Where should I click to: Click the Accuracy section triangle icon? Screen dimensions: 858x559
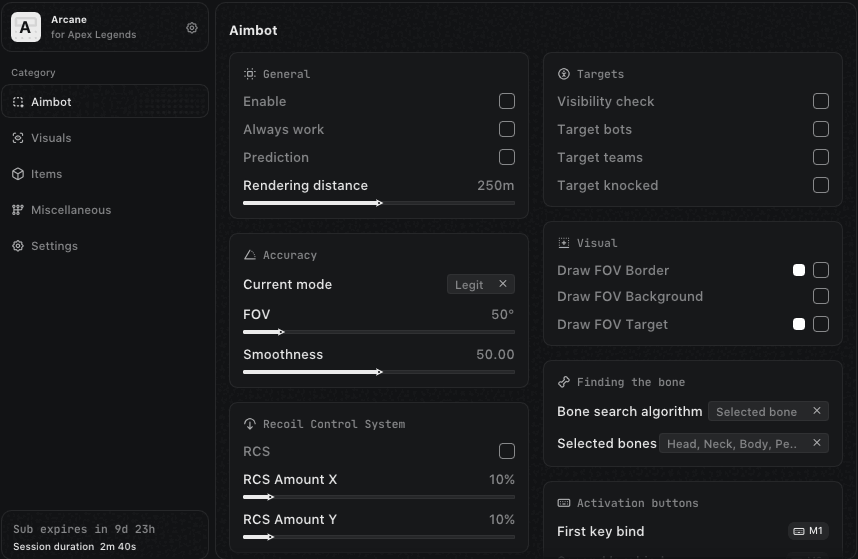coord(250,255)
